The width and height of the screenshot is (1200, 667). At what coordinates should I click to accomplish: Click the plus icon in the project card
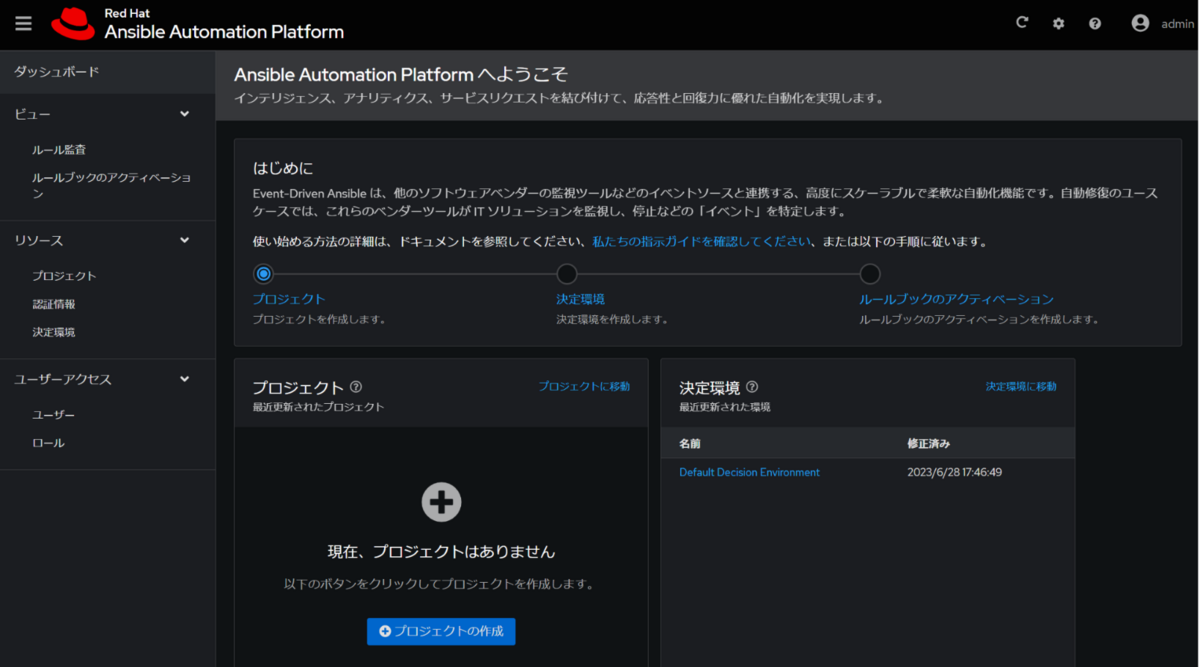tap(441, 502)
